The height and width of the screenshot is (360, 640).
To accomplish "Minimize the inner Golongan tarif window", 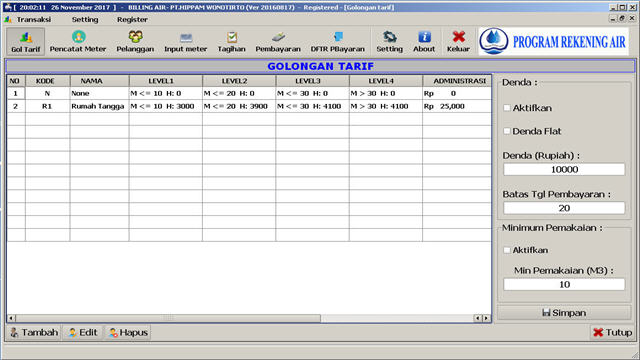I will [x=613, y=18].
